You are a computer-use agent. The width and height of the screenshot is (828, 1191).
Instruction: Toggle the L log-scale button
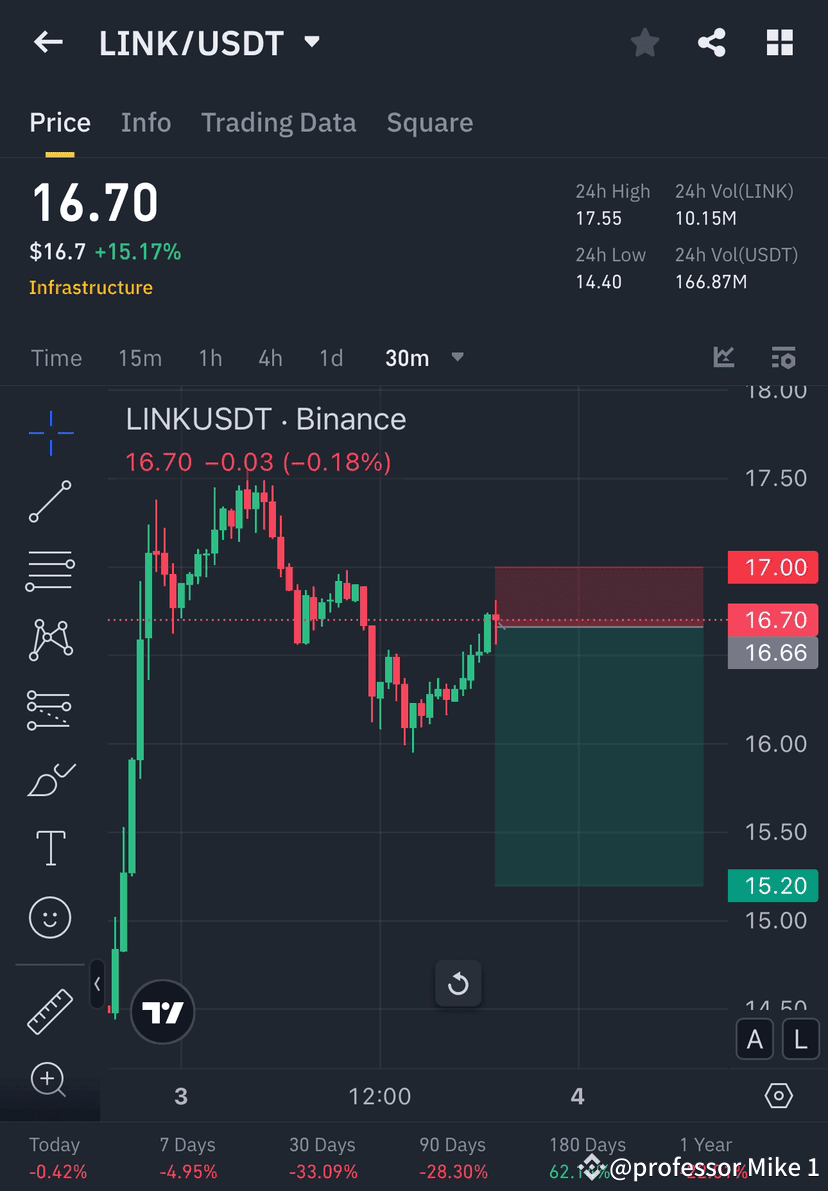click(801, 1039)
